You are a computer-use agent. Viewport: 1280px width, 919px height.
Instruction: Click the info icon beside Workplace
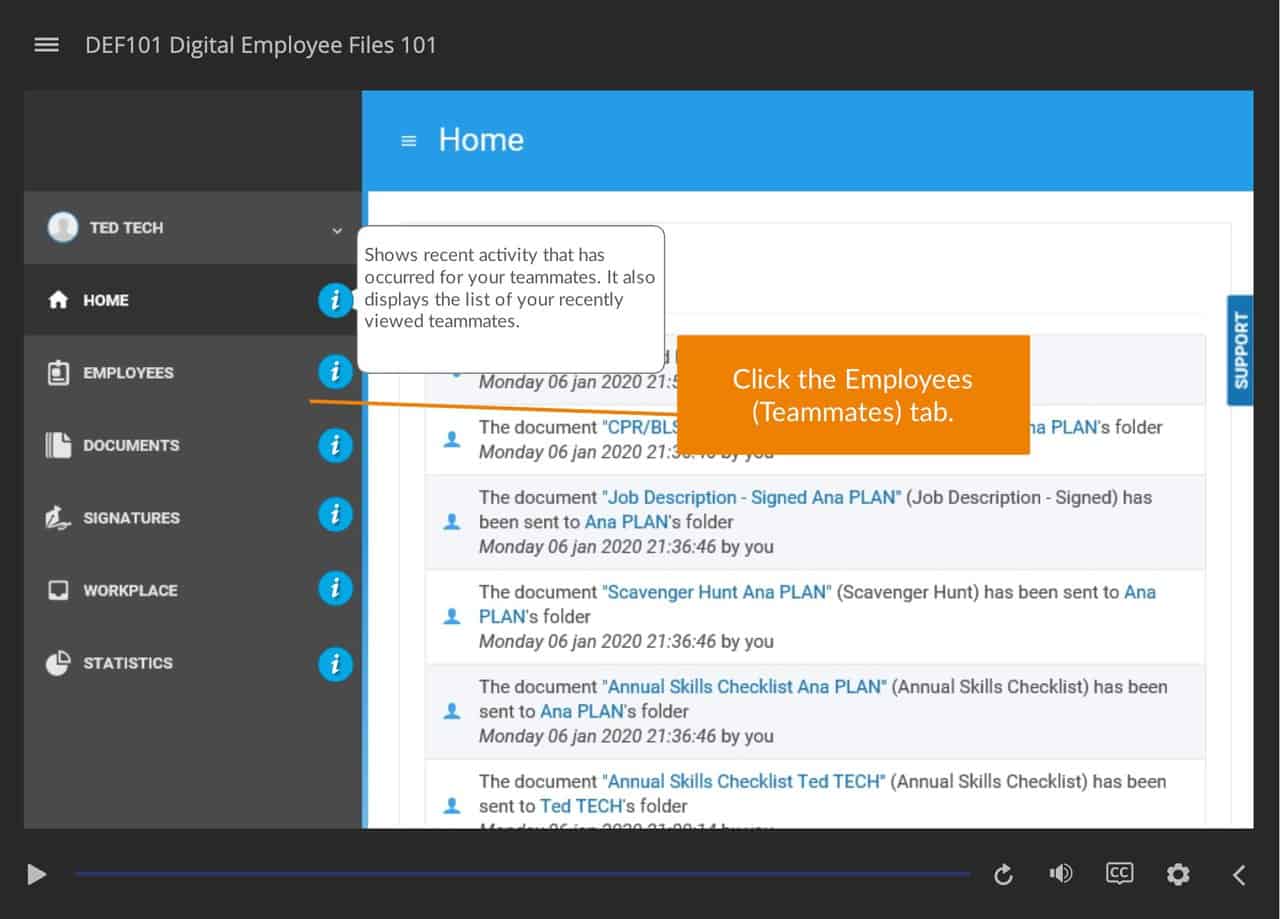(x=335, y=589)
